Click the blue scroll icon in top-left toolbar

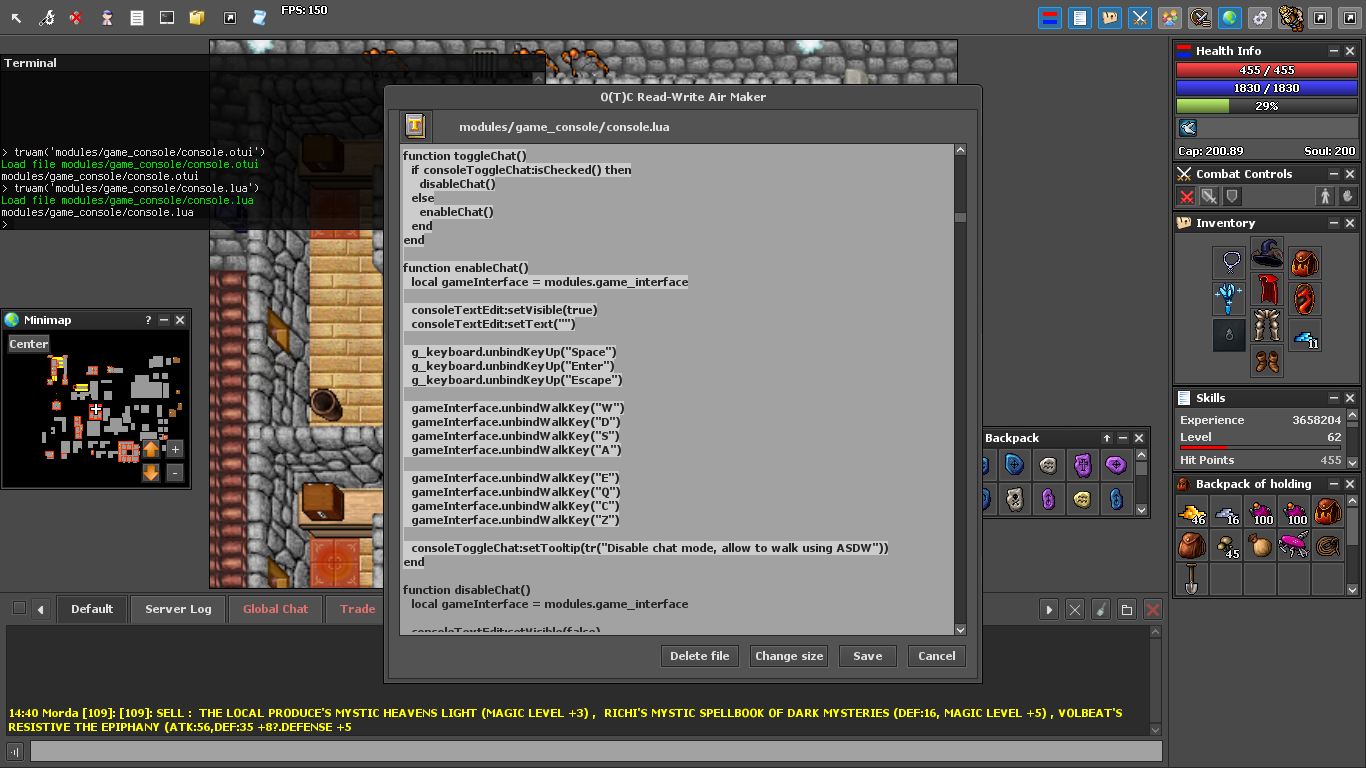click(259, 18)
